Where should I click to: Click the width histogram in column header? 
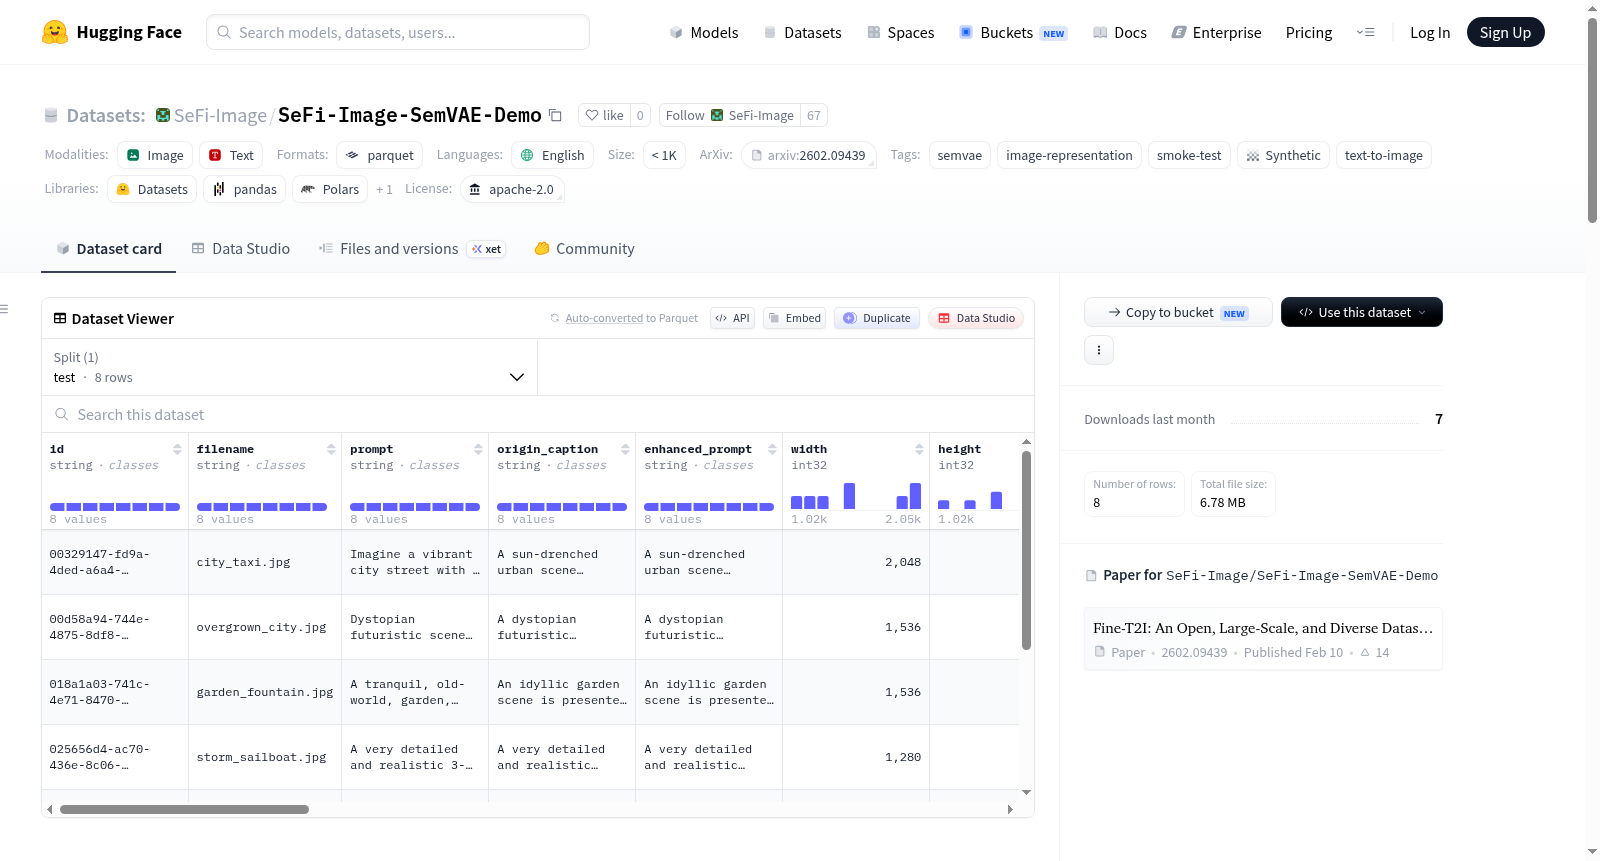pos(856,496)
